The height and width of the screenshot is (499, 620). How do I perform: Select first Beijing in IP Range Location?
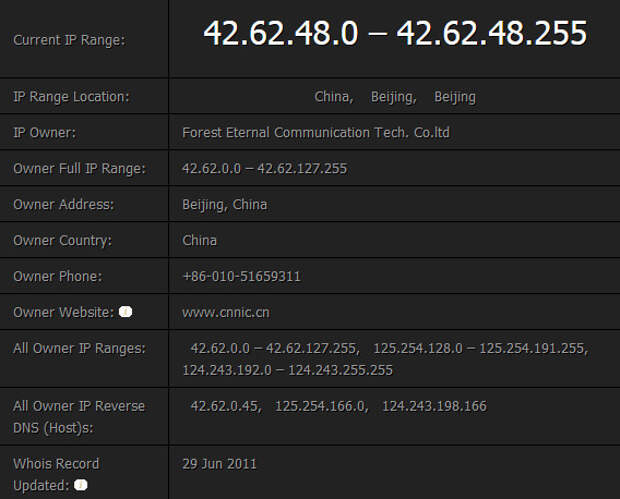point(394,97)
